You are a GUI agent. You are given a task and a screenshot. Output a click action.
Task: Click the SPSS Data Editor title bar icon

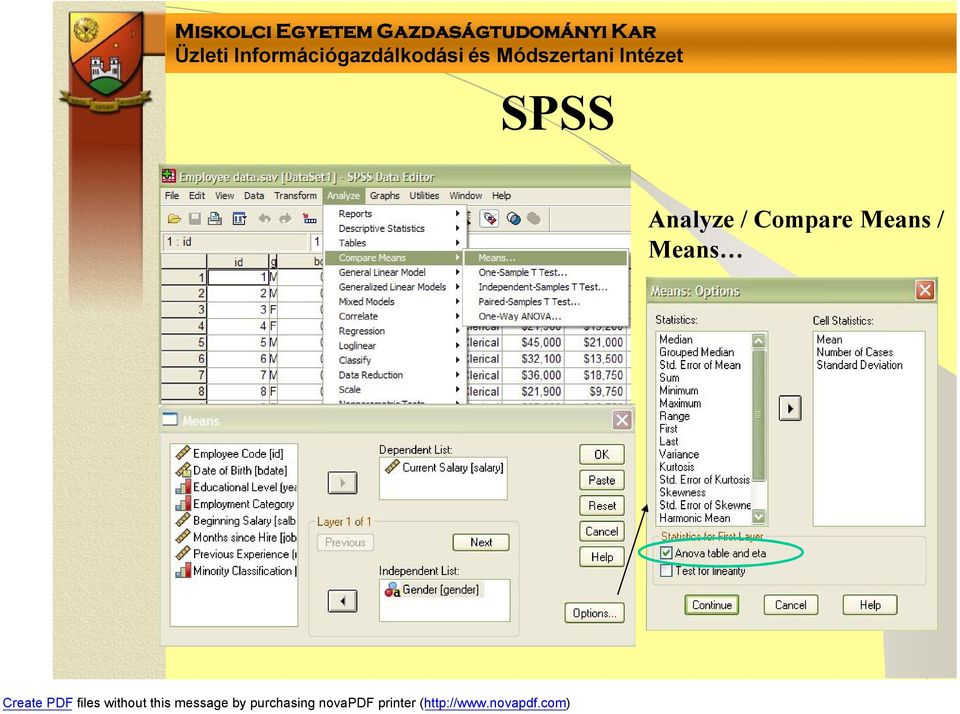[168, 176]
